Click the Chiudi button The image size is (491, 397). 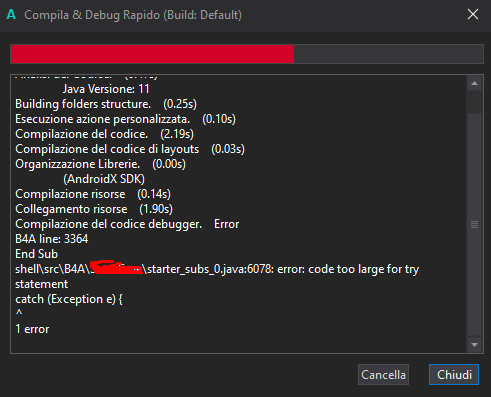coord(454,375)
